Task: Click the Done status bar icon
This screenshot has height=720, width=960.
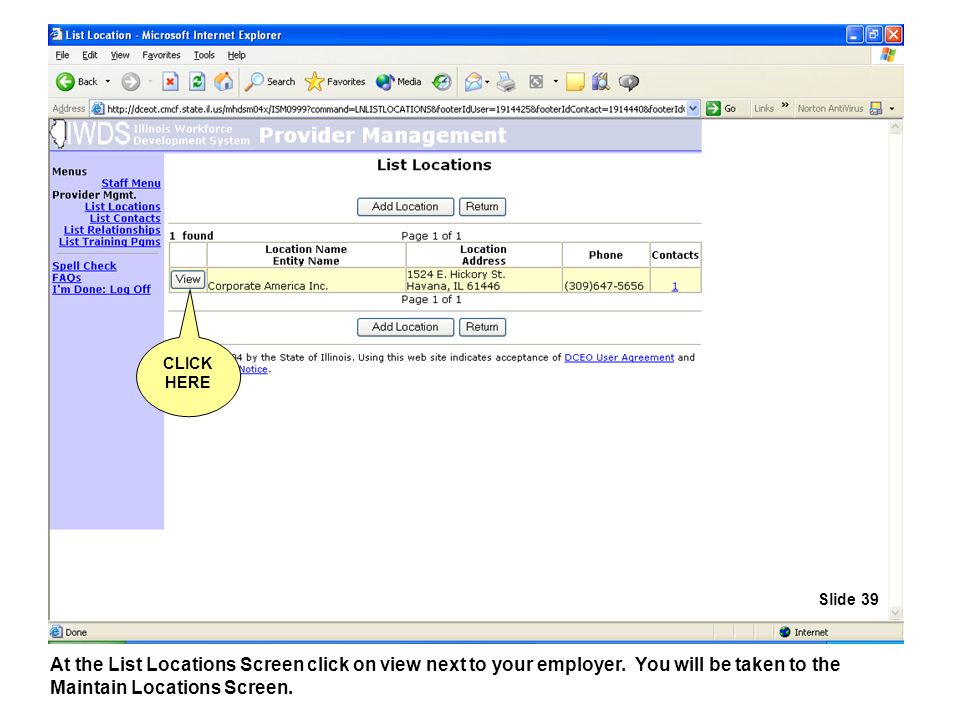Action: 56,632
